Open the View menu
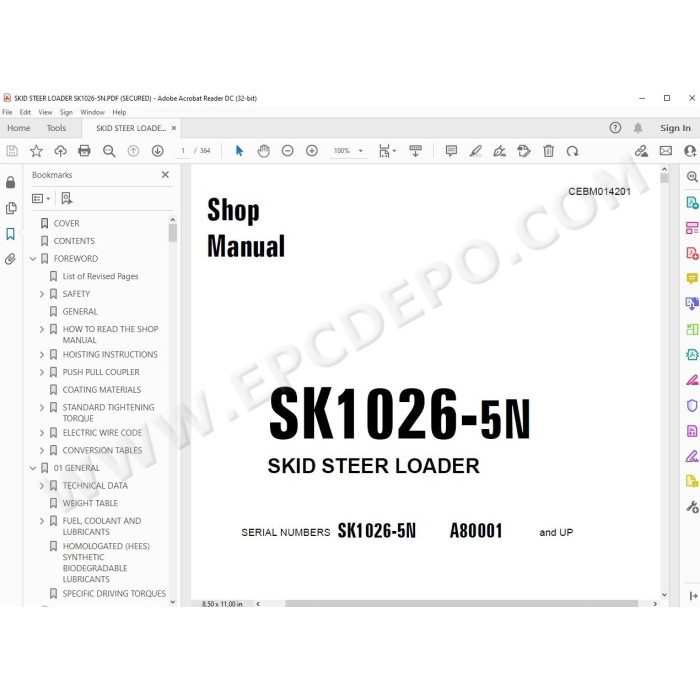 click(45, 112)
